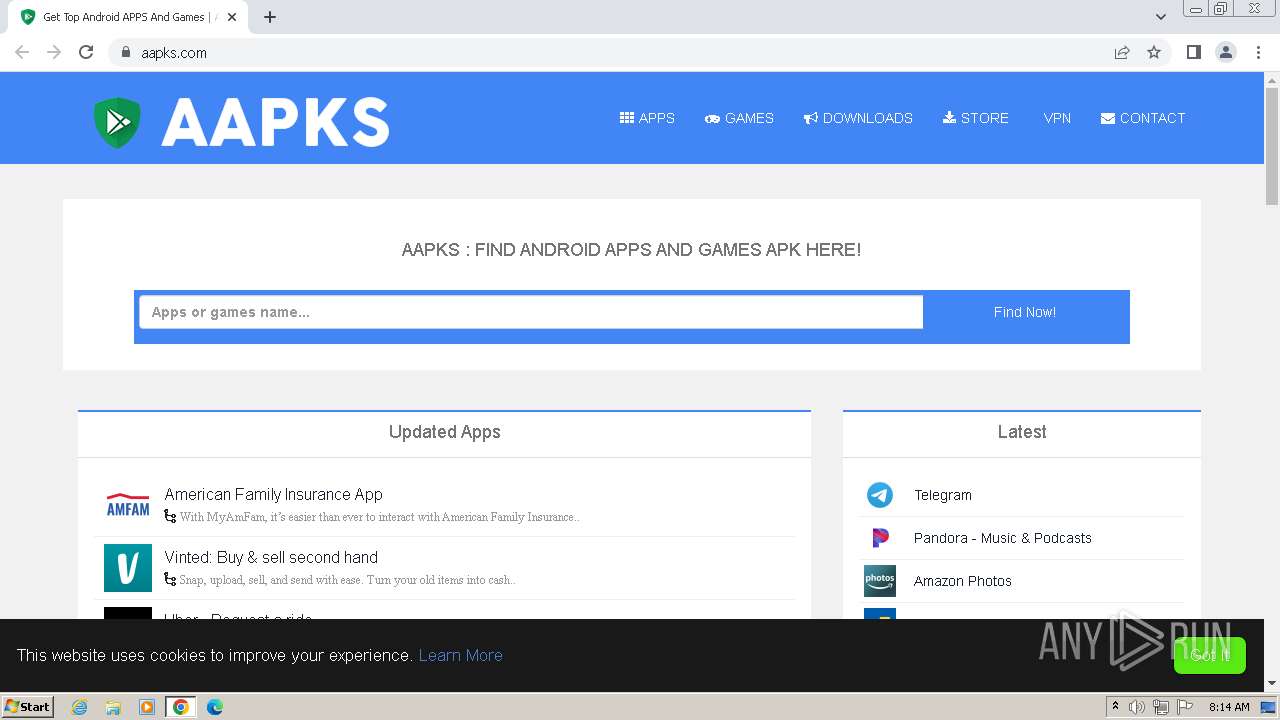Open the VPN menu link

[x=1057, y=118]
